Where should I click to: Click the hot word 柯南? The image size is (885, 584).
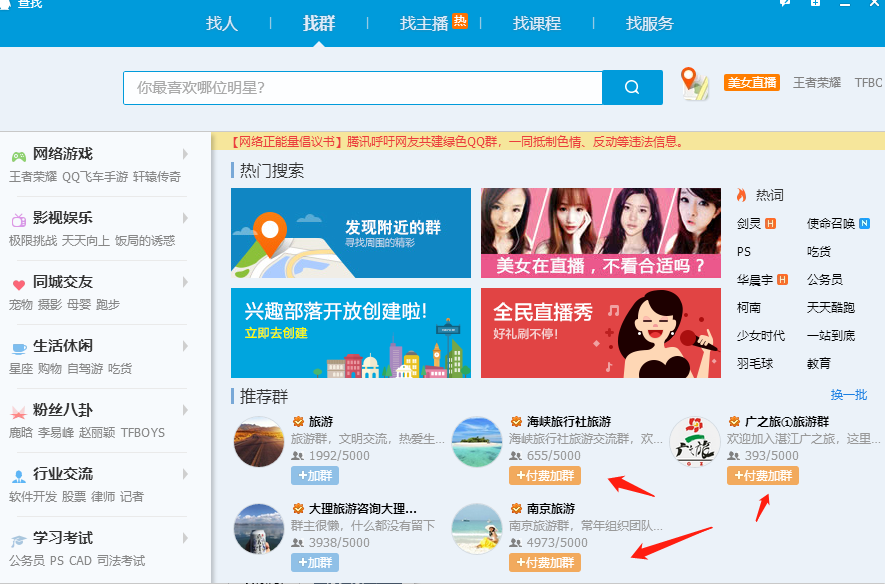coord(749,308)
